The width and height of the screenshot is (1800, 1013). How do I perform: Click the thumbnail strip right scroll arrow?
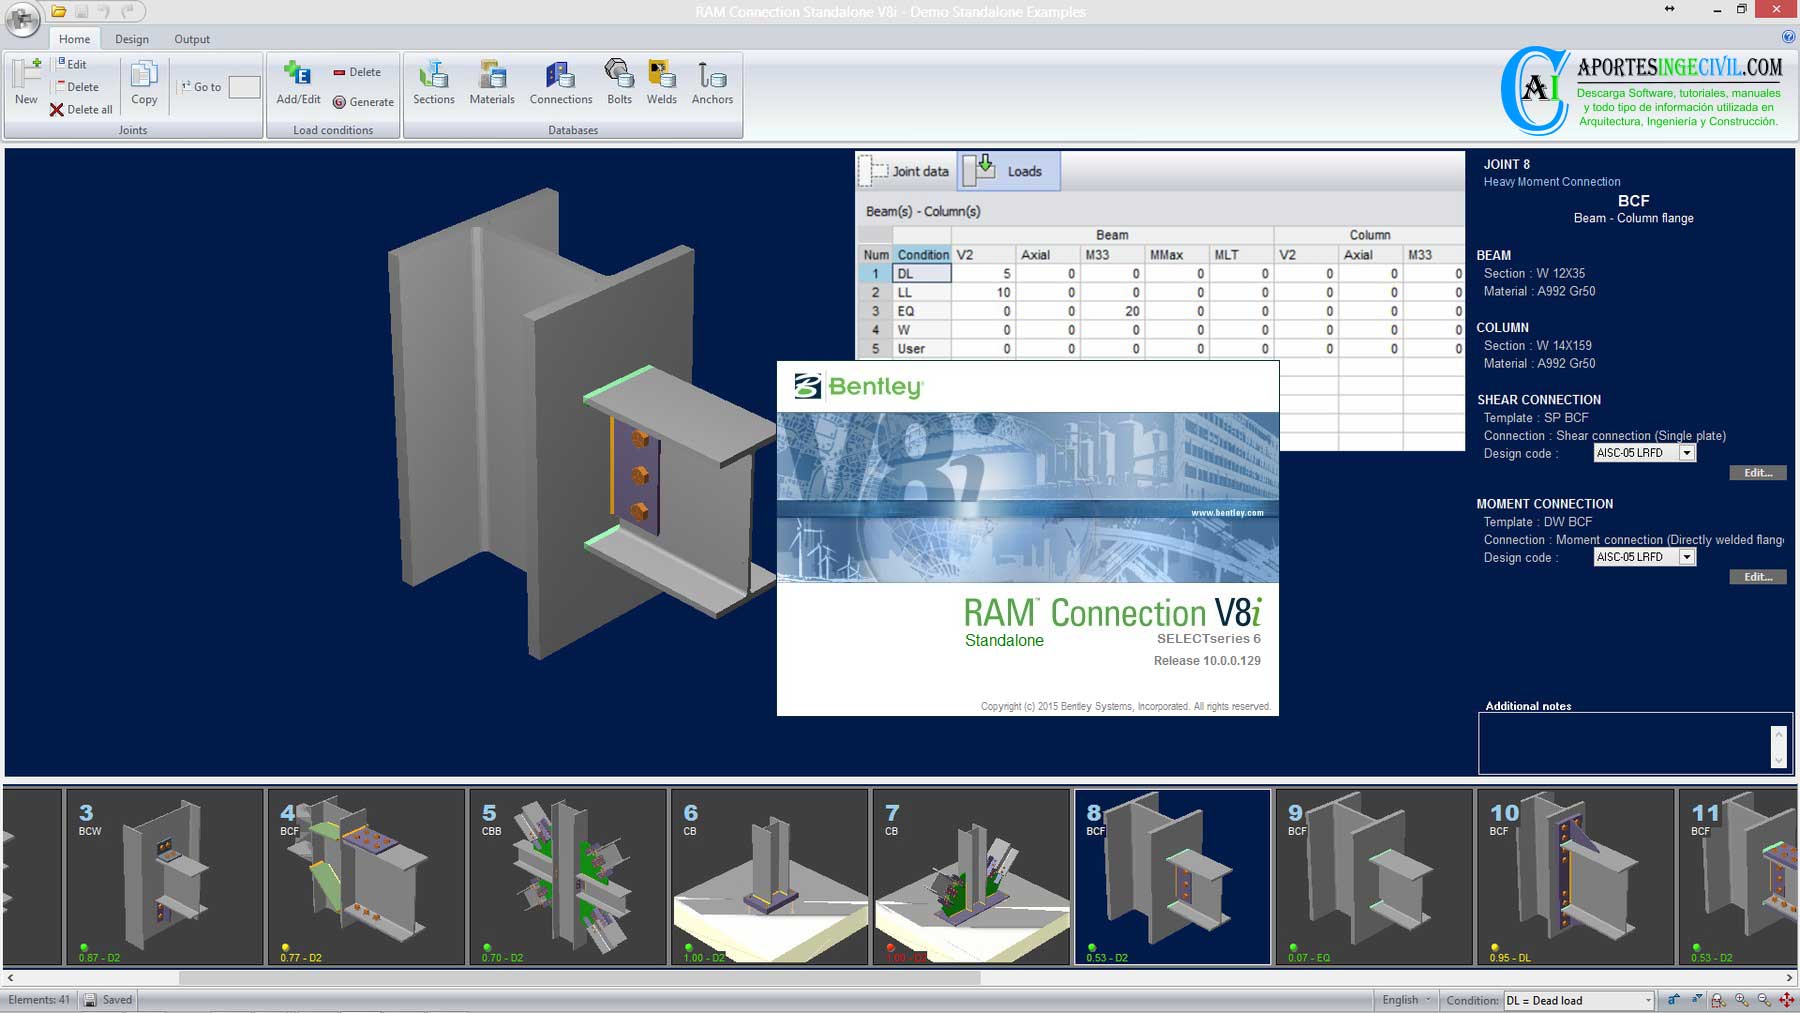coord(1790,978)
